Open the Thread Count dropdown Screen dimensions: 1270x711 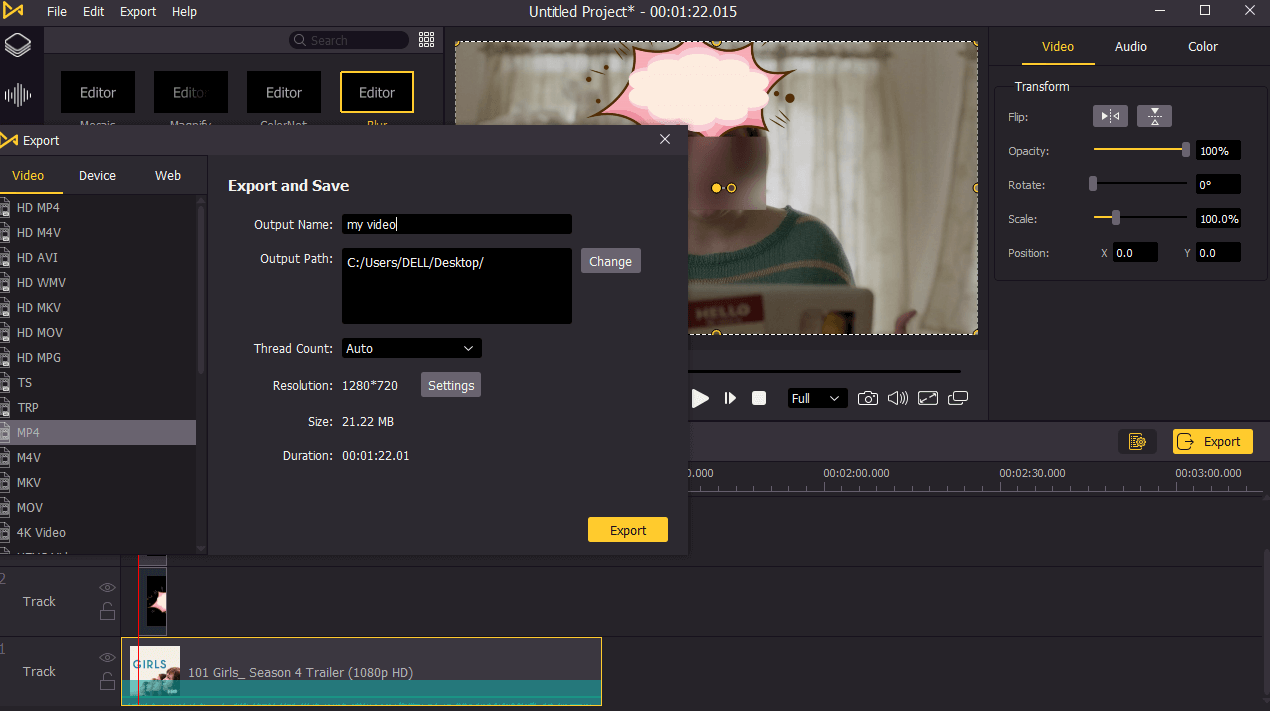(x=411, y=348)
